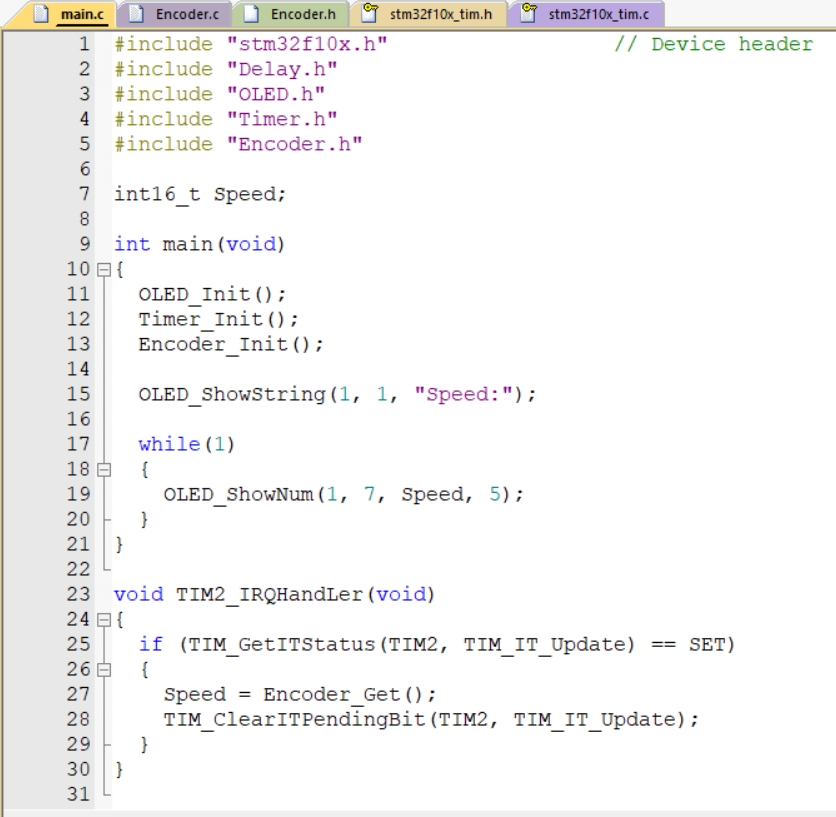Click the // Device header comment
Image resolution: width=836 pixels, height=817 pixels.
point(713,44)
